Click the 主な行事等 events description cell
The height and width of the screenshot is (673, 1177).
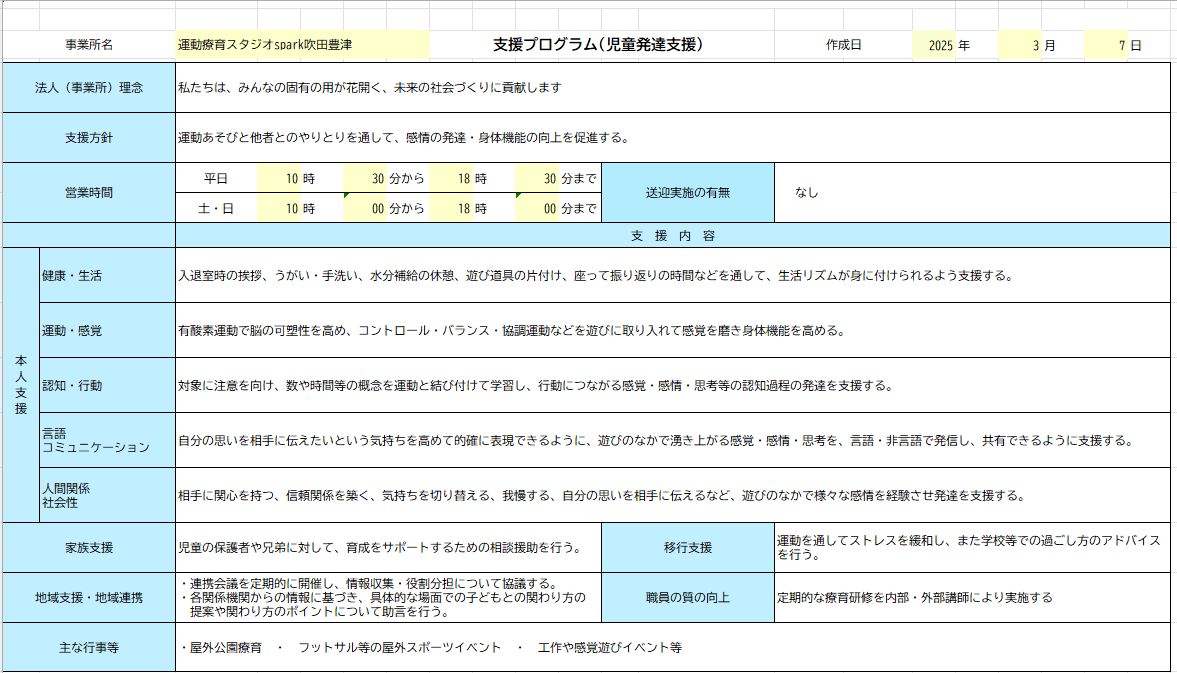[x=672, y=647]
